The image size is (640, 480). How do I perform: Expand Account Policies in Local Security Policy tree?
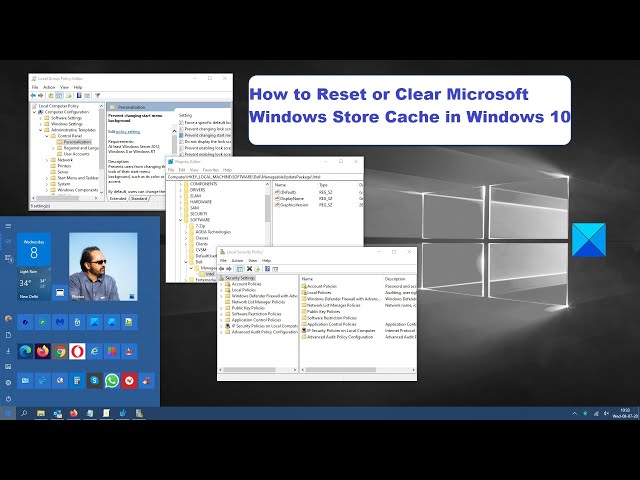[x=222, y=284]
